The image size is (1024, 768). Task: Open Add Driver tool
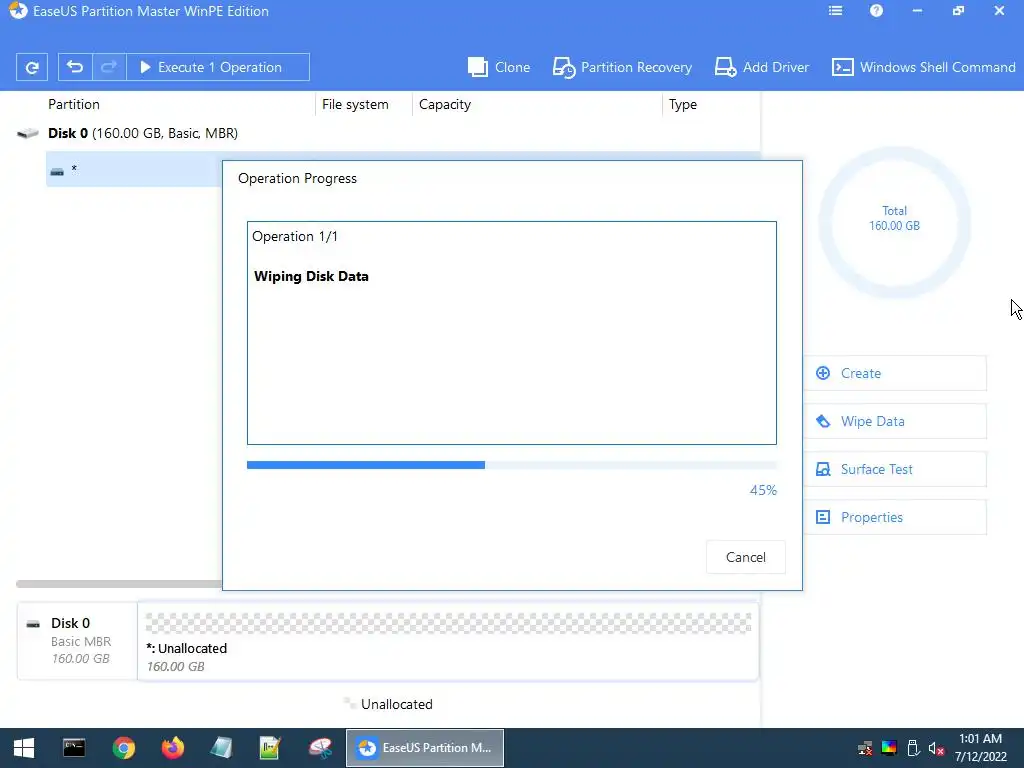pyautogui.click(x=761, y=67)
